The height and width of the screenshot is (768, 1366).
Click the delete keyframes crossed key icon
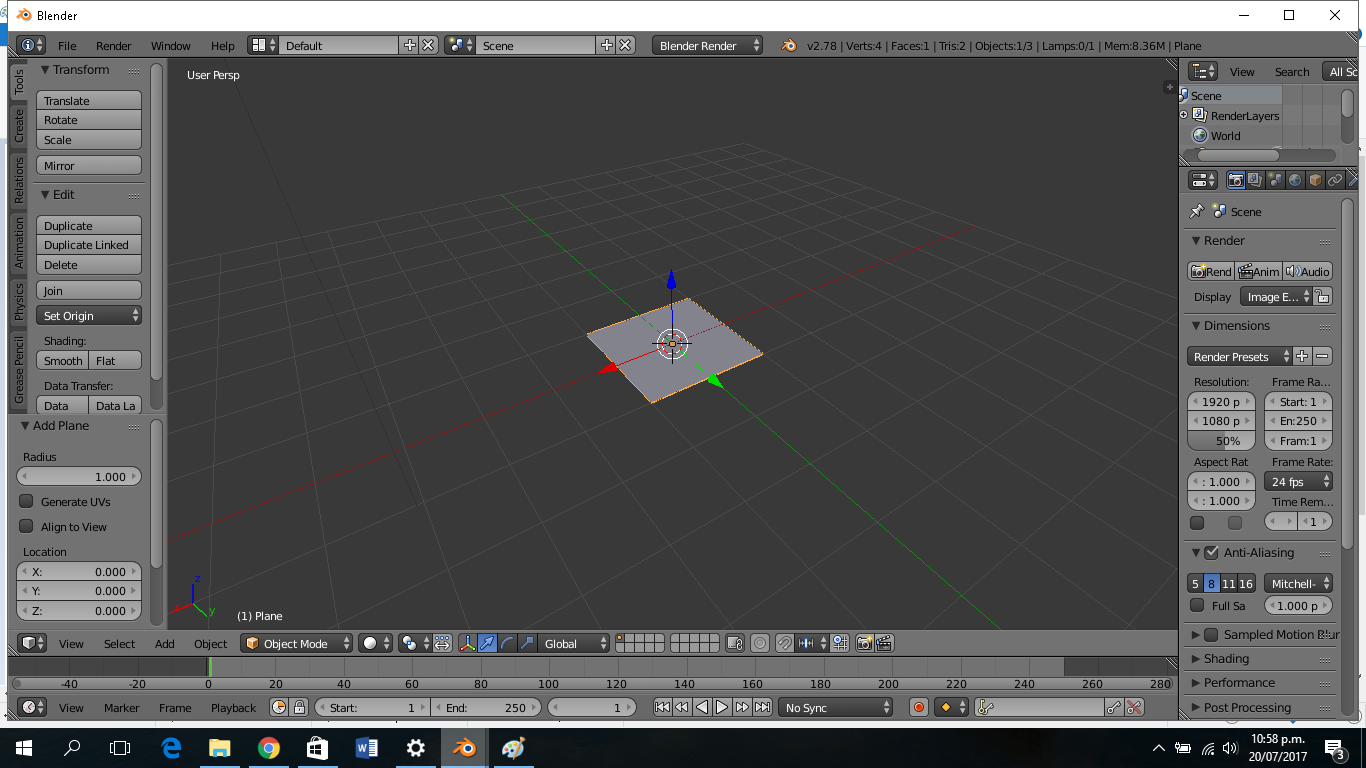click(x=1134, y=708)
